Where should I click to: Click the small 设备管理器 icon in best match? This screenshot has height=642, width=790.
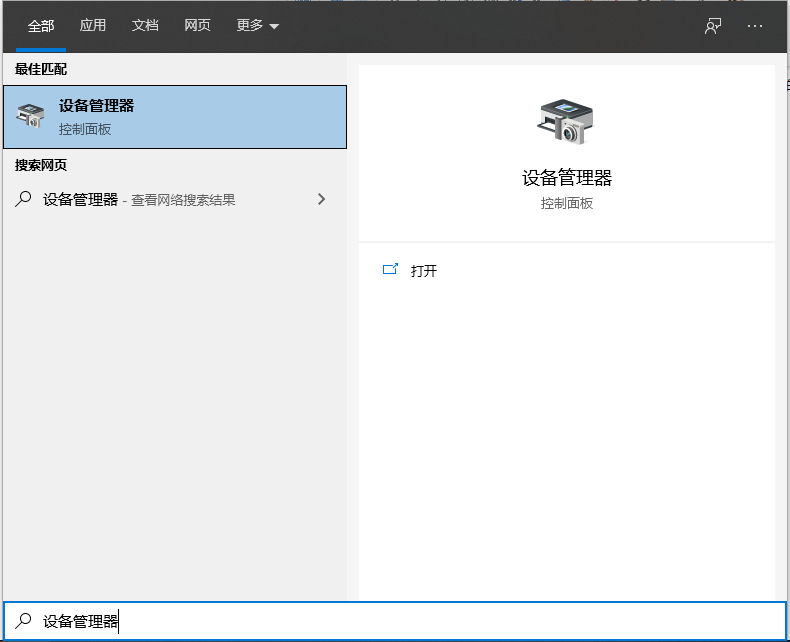click(x=31, y=116)
